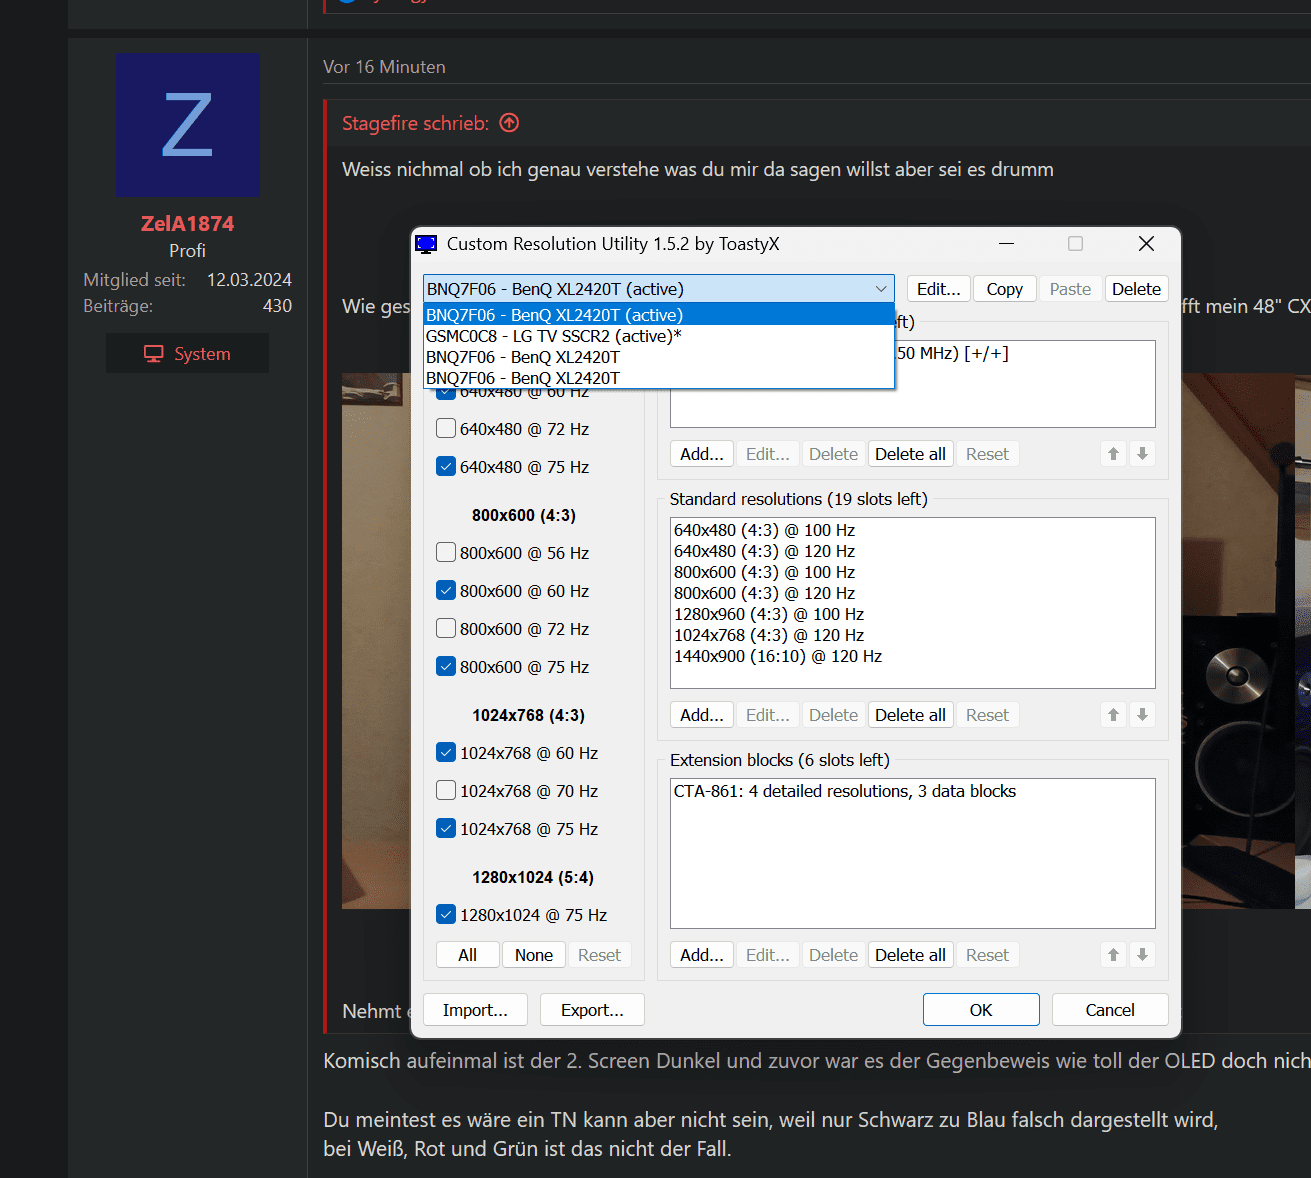
Task: Confirm with the OK button
Action: [981, 1010]
